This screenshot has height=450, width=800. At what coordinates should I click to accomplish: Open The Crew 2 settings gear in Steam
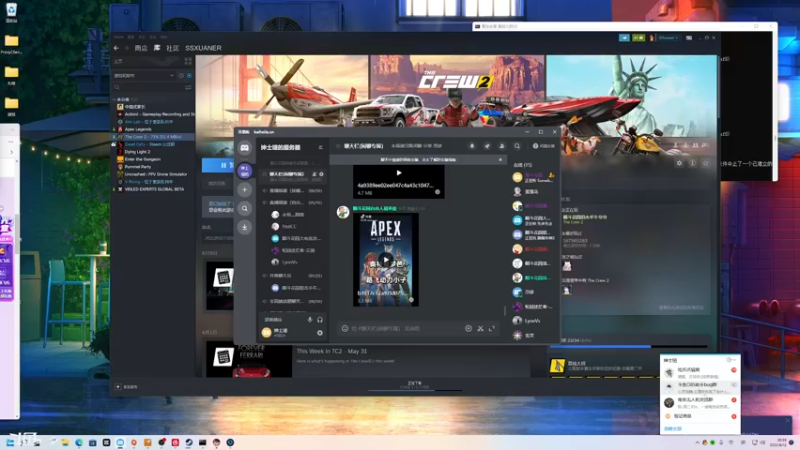coord(679,163)
